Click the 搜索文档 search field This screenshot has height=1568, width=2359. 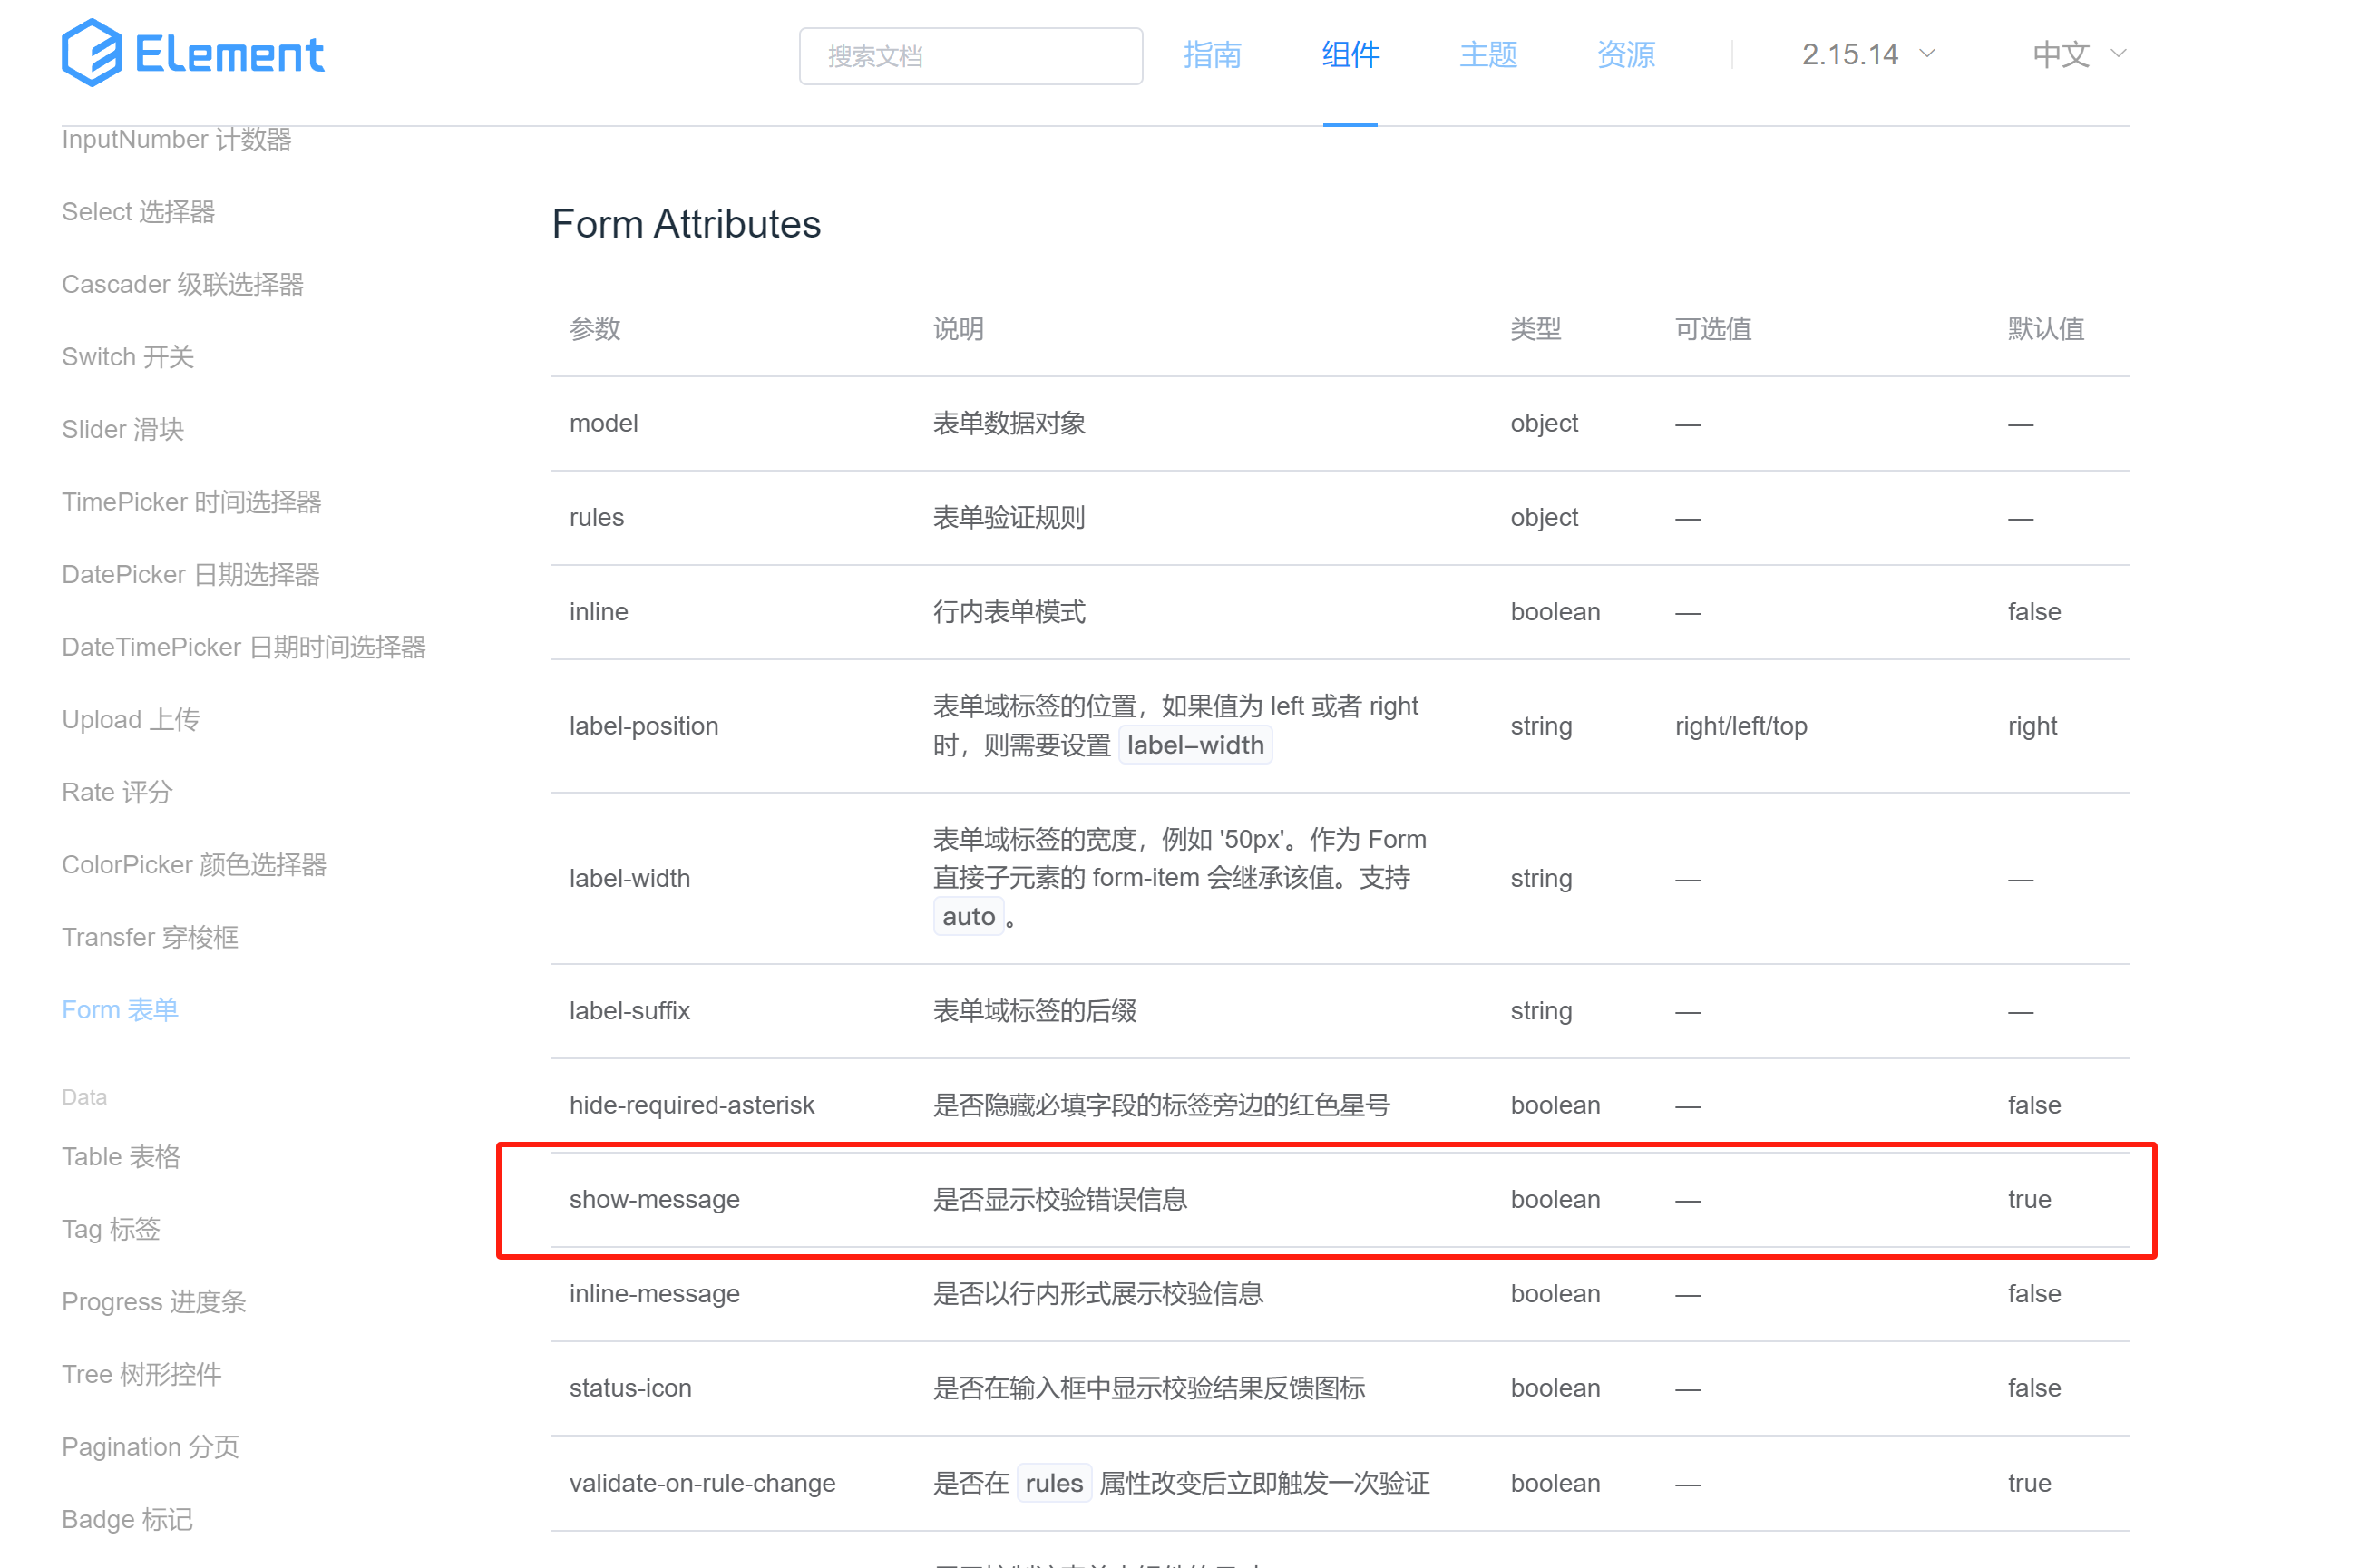(x=970, y=56)
